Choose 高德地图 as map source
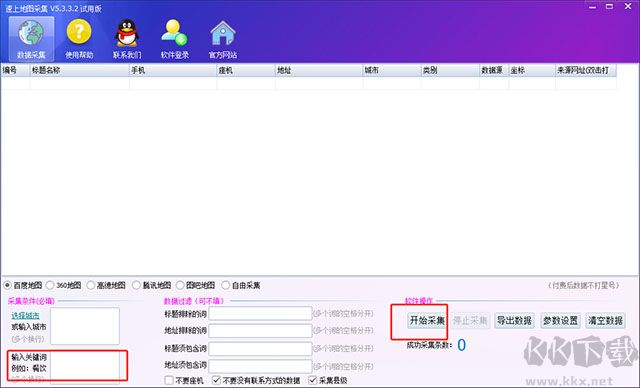This screenshot has height=388, width=640. coord(91,285)
